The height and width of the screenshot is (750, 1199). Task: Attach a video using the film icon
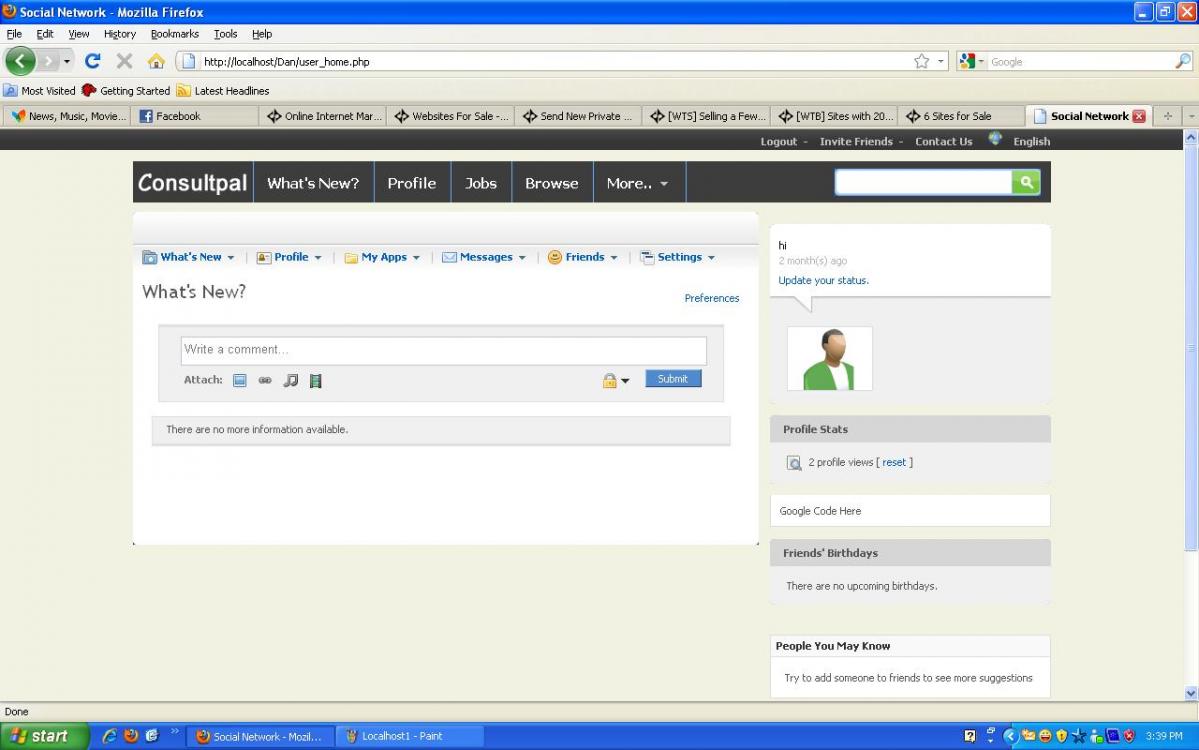coord(315,380)
